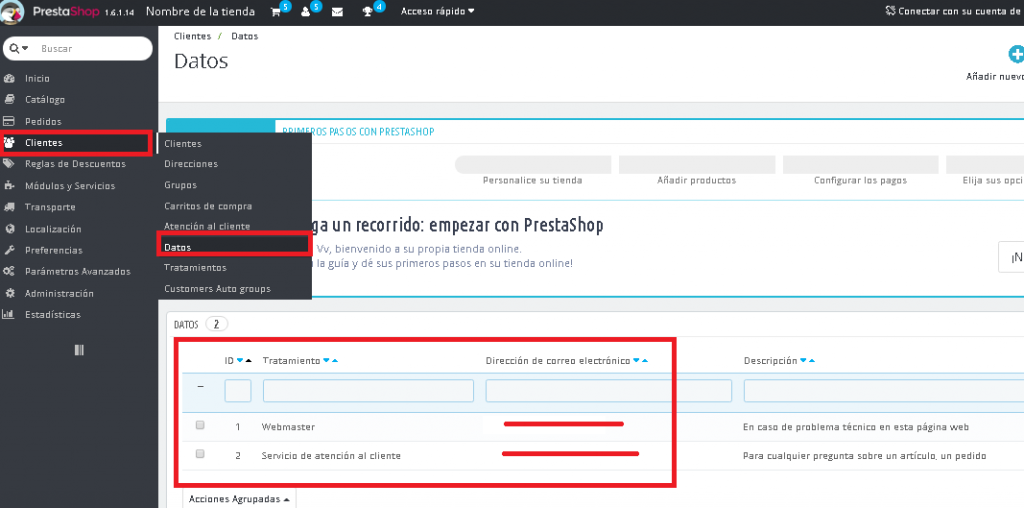The width and height of the screenshot is (1024, 508).
Task: Open the messages envelope icon
Action: pos(337,12)
